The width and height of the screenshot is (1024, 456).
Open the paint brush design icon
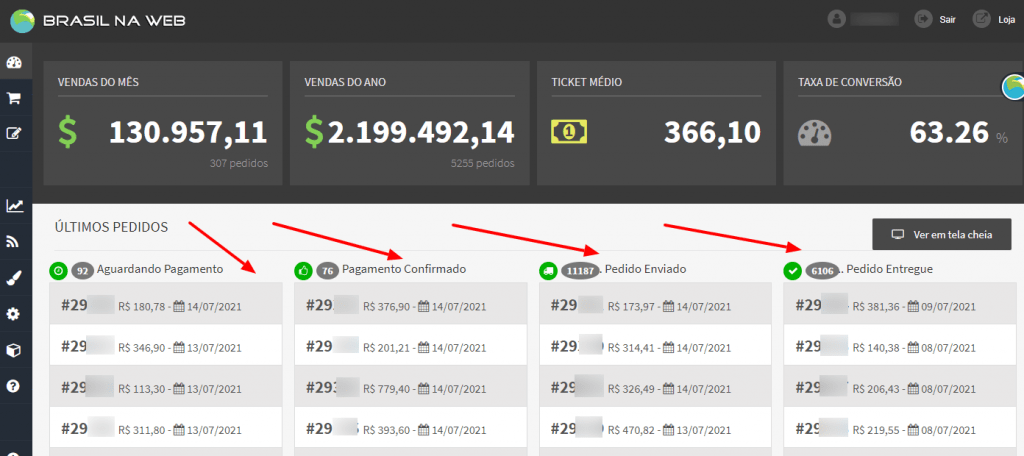(x=15, y=277)
